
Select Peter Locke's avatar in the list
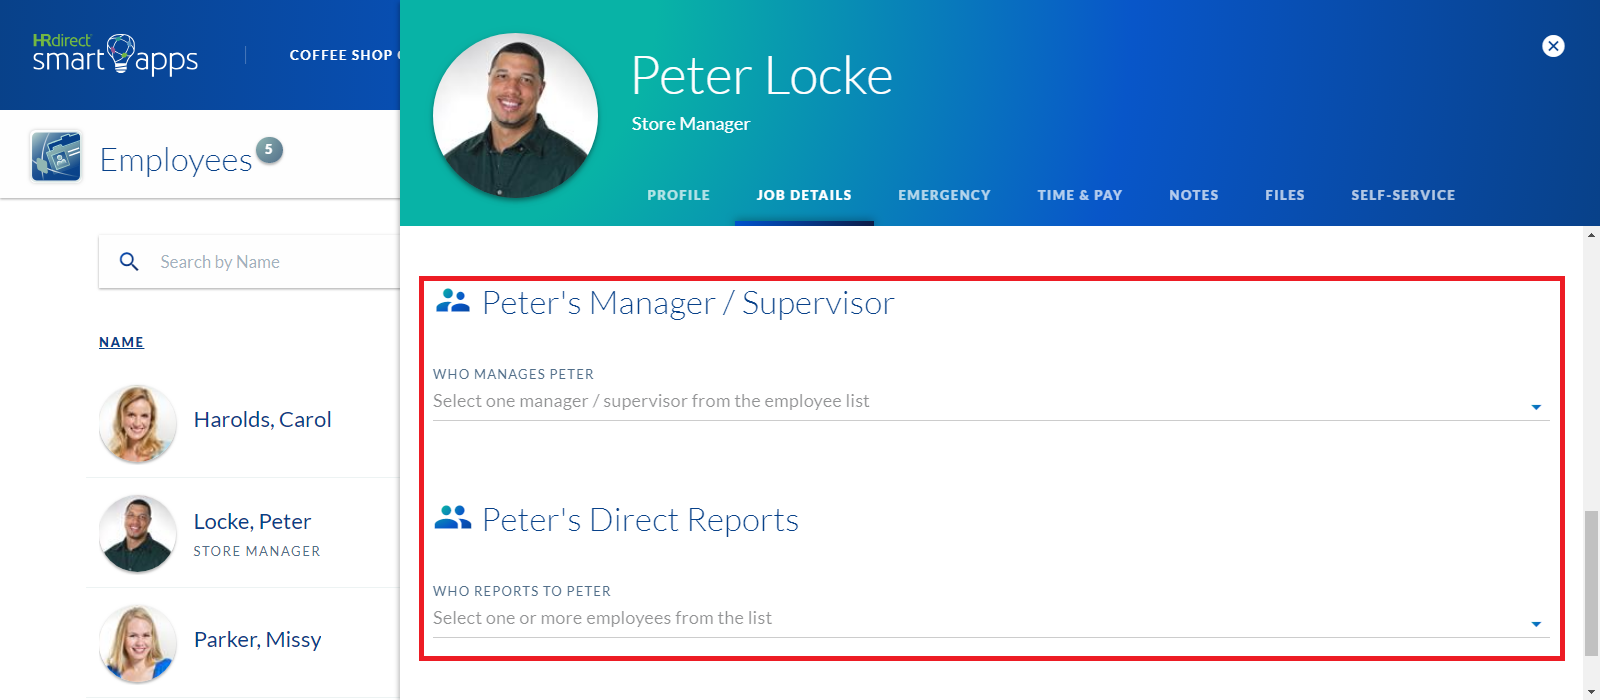coord(138,534)
